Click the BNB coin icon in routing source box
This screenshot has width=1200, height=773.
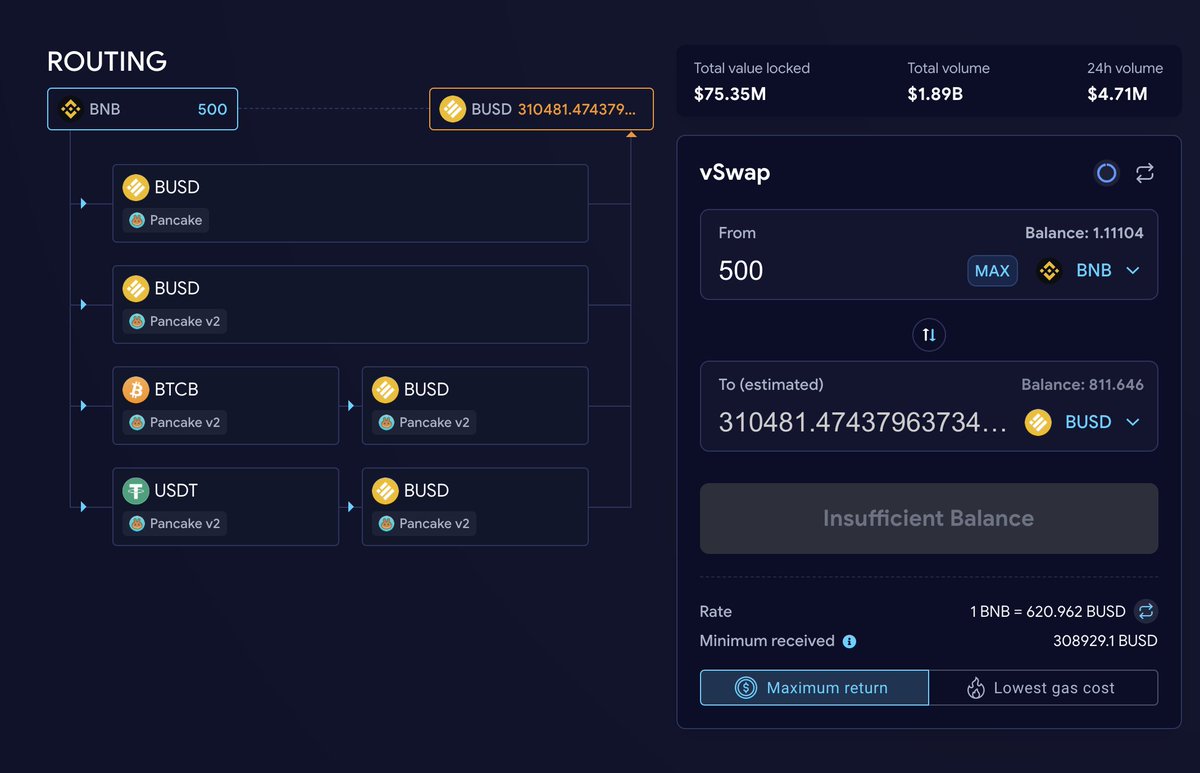click(70, 109)
